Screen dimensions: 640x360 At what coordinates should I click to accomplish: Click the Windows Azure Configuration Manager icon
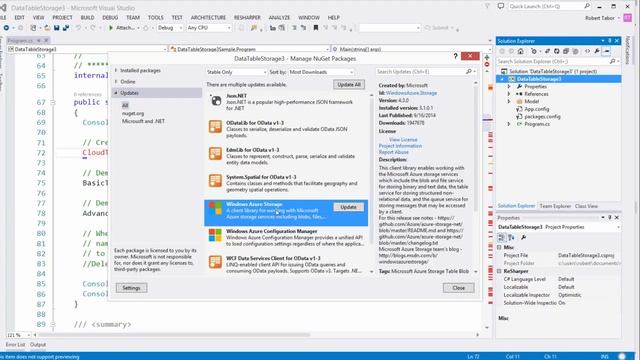[215, 236]
